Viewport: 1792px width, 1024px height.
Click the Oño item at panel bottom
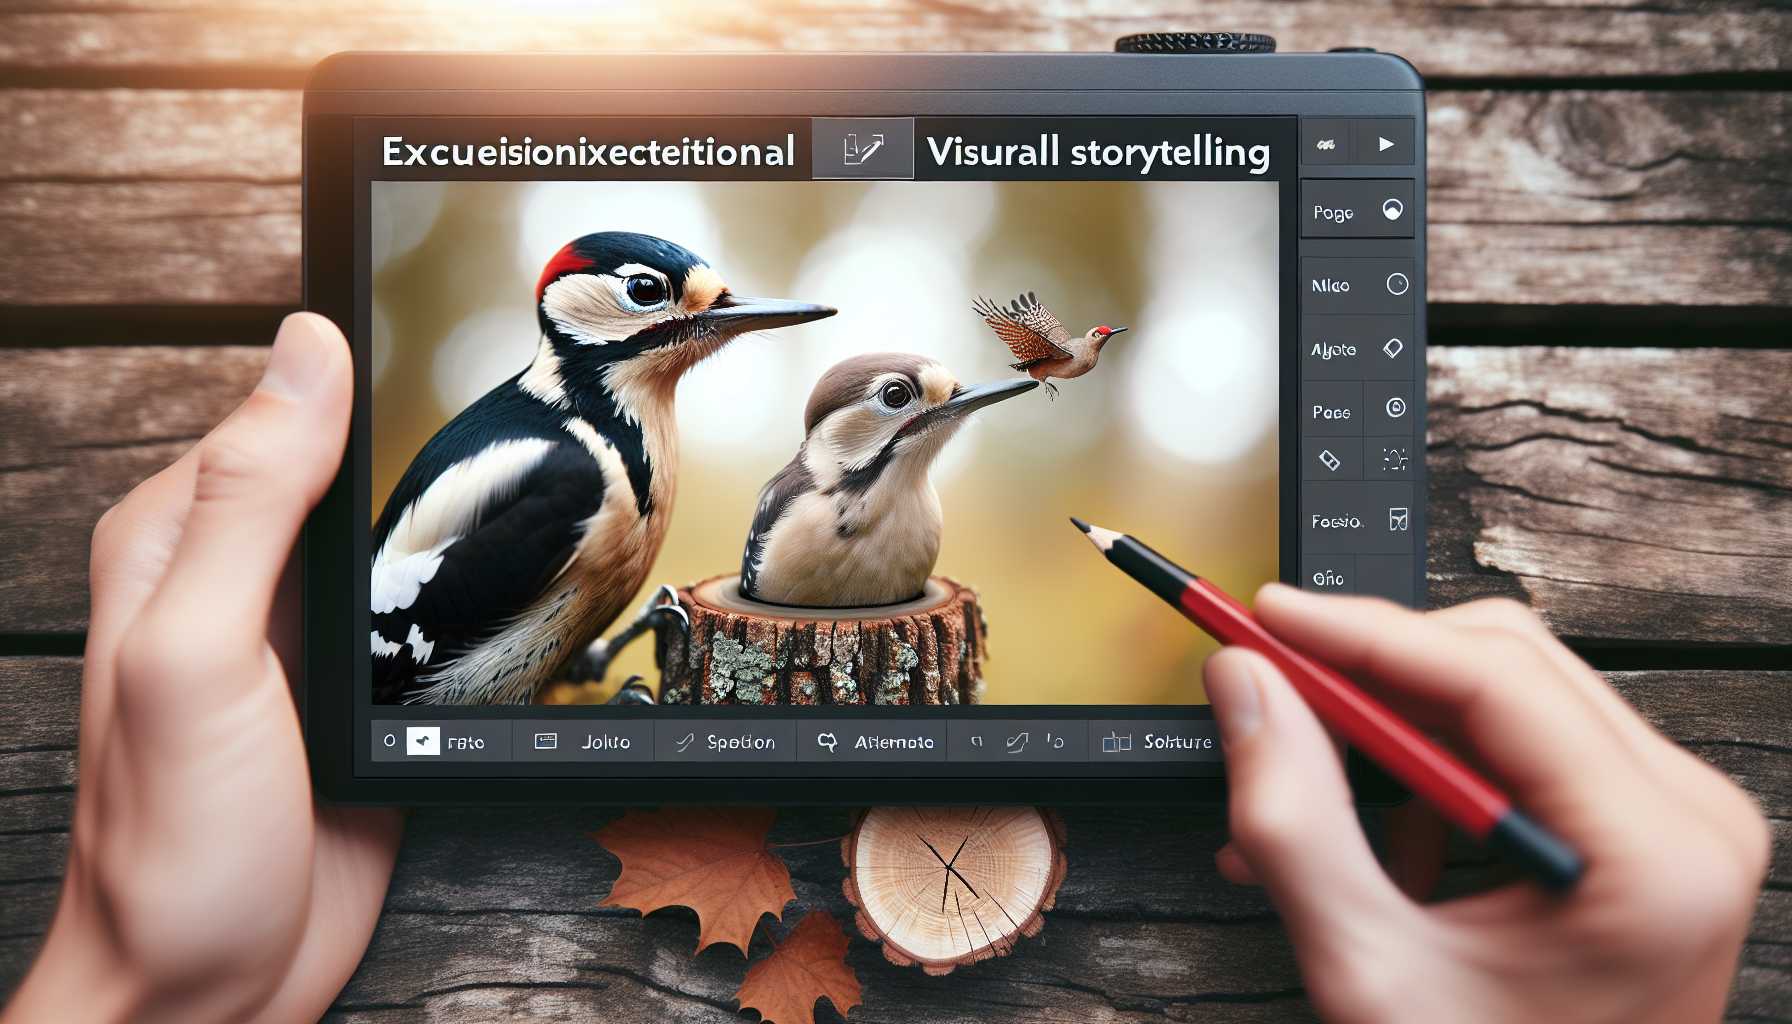tap(1328, 579)
